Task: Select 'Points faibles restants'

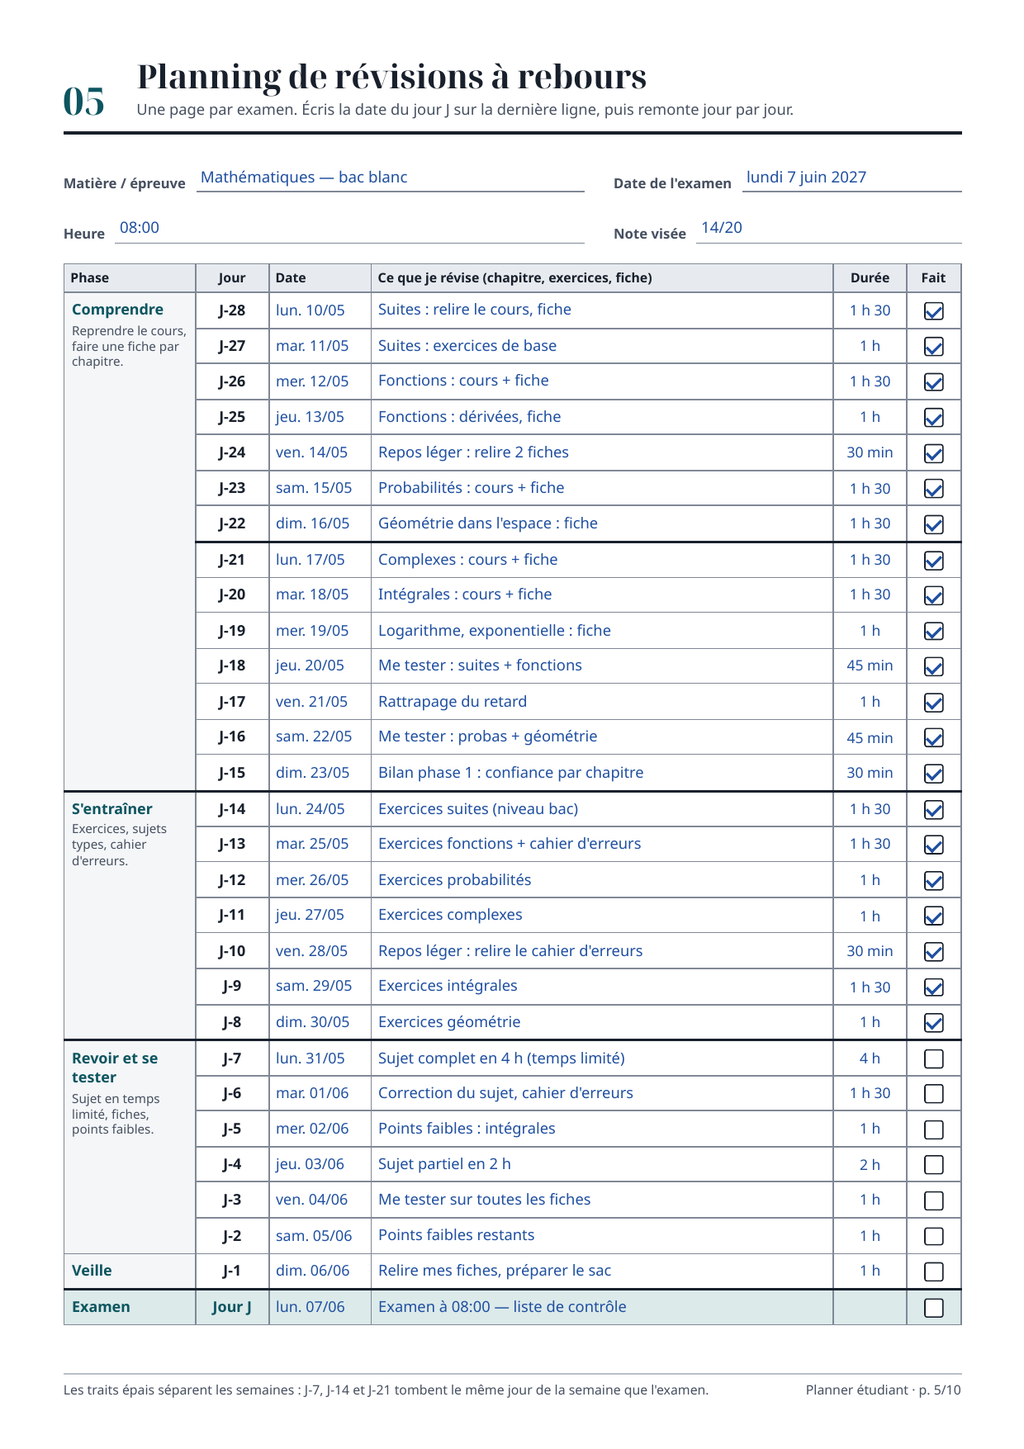Action: tap(456, 1236)
